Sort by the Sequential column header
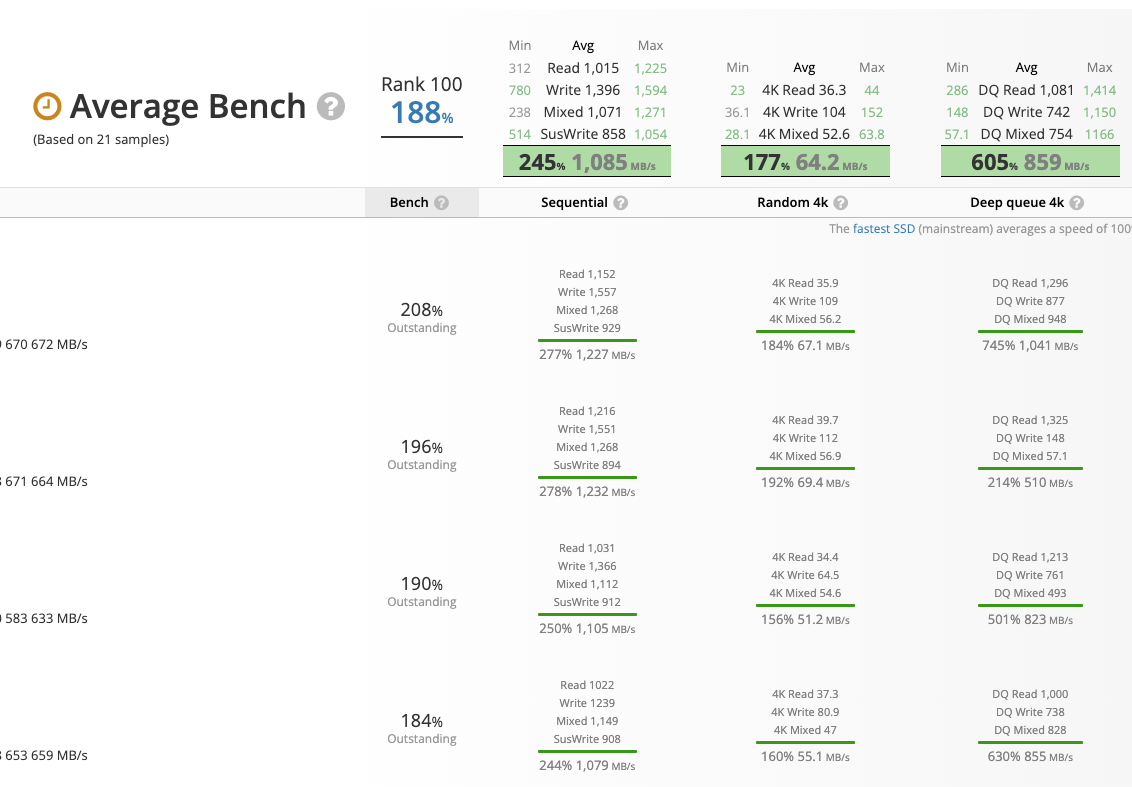Image resolution: width=1132 pixels, height=787 pixels. [574, 203]
